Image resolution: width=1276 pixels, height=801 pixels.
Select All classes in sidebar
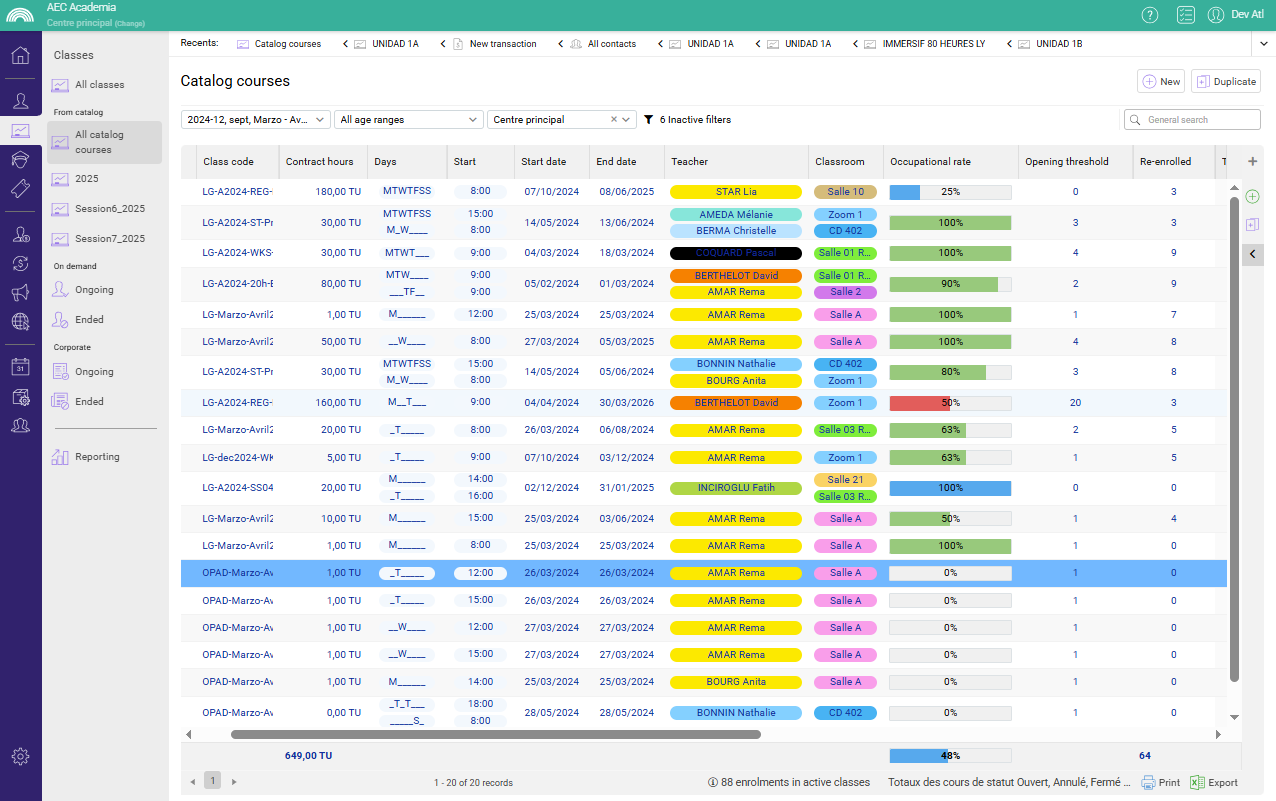[x=103, y=85]
